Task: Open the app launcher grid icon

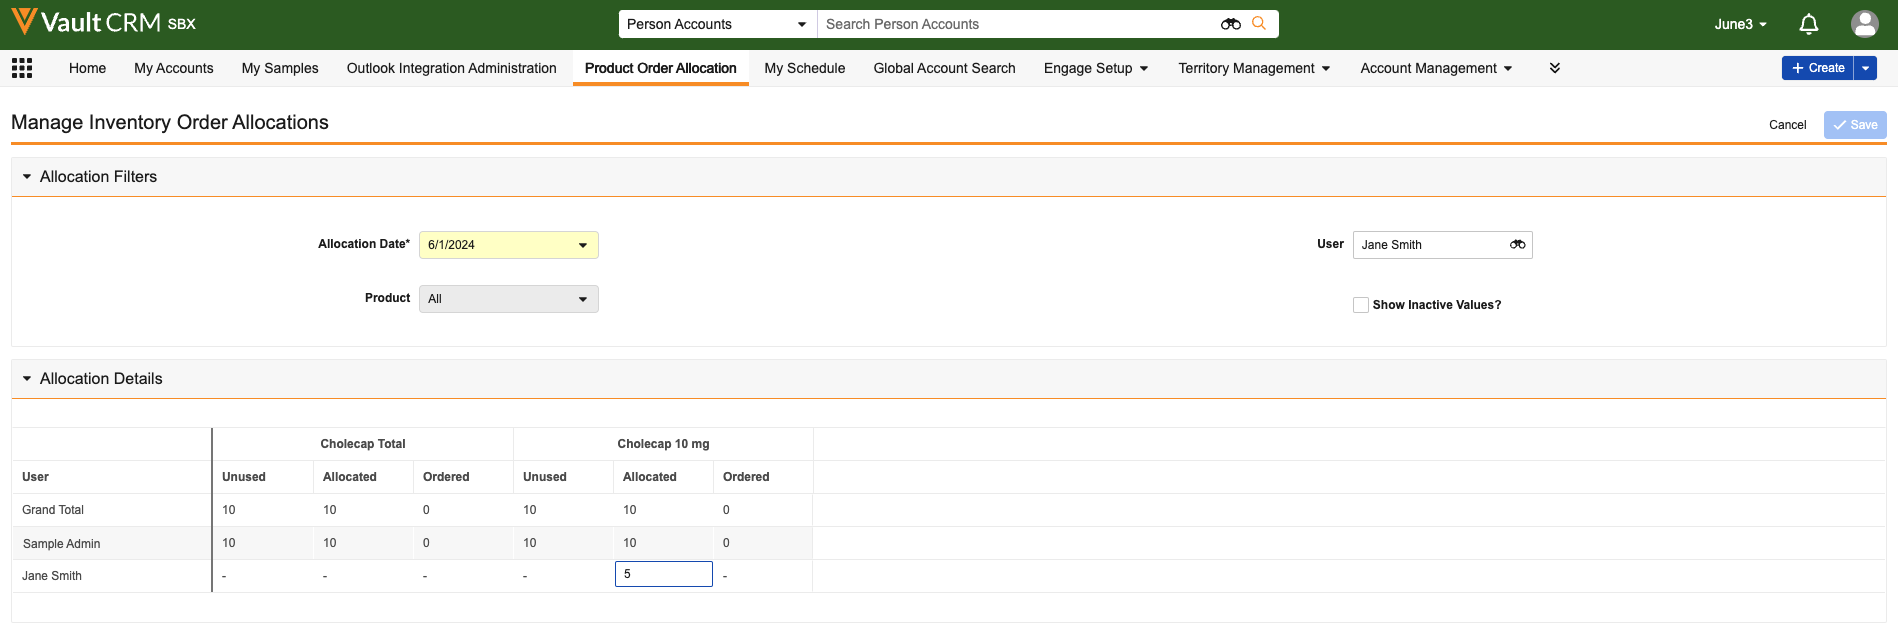Action: [x=22, y=68]
